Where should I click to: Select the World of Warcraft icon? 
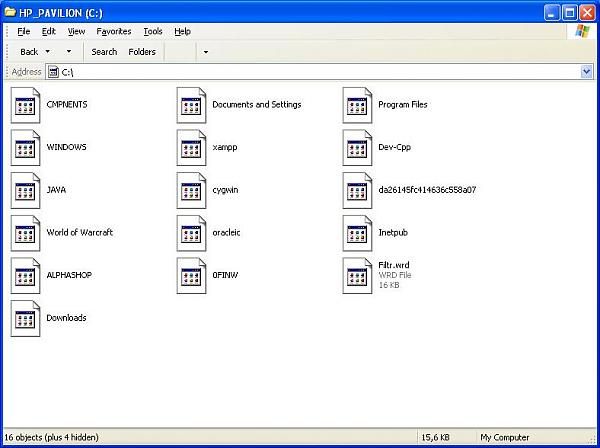pyautogui.click(x=25, y=233)
